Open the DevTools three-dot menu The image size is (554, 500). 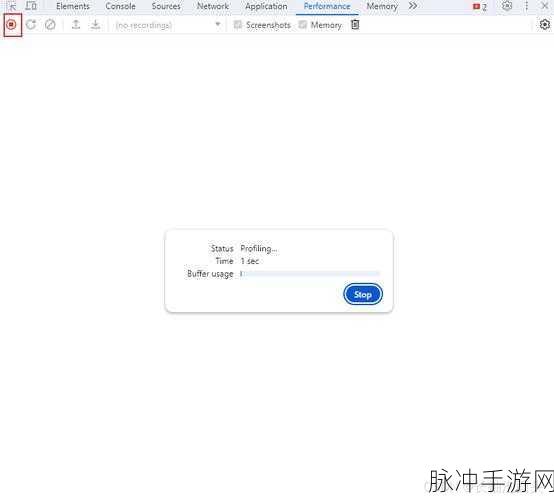526,6
